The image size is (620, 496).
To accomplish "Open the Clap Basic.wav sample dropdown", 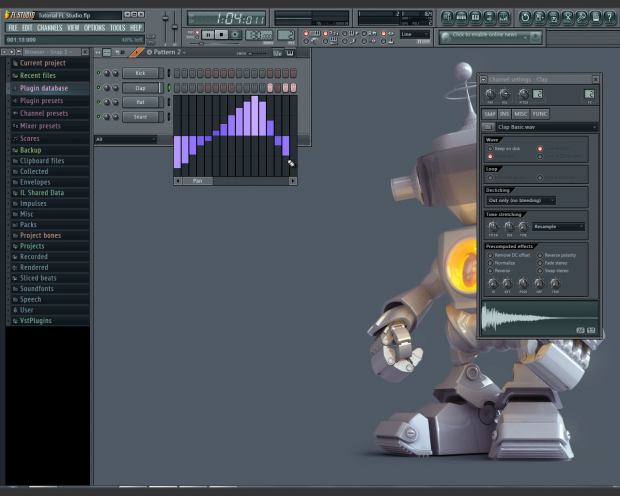I will tap(546, 127).
